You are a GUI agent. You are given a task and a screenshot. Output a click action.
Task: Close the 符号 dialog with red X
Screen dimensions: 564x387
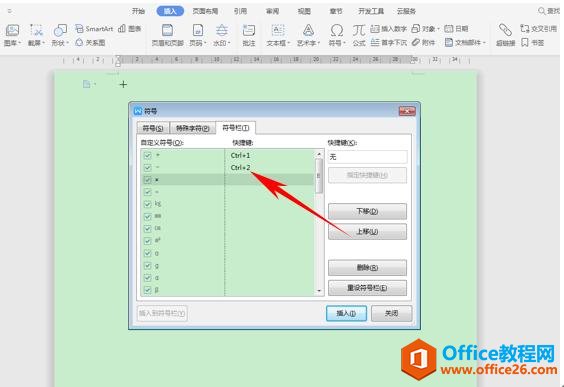pyautogui.click(x=407, y=111)
